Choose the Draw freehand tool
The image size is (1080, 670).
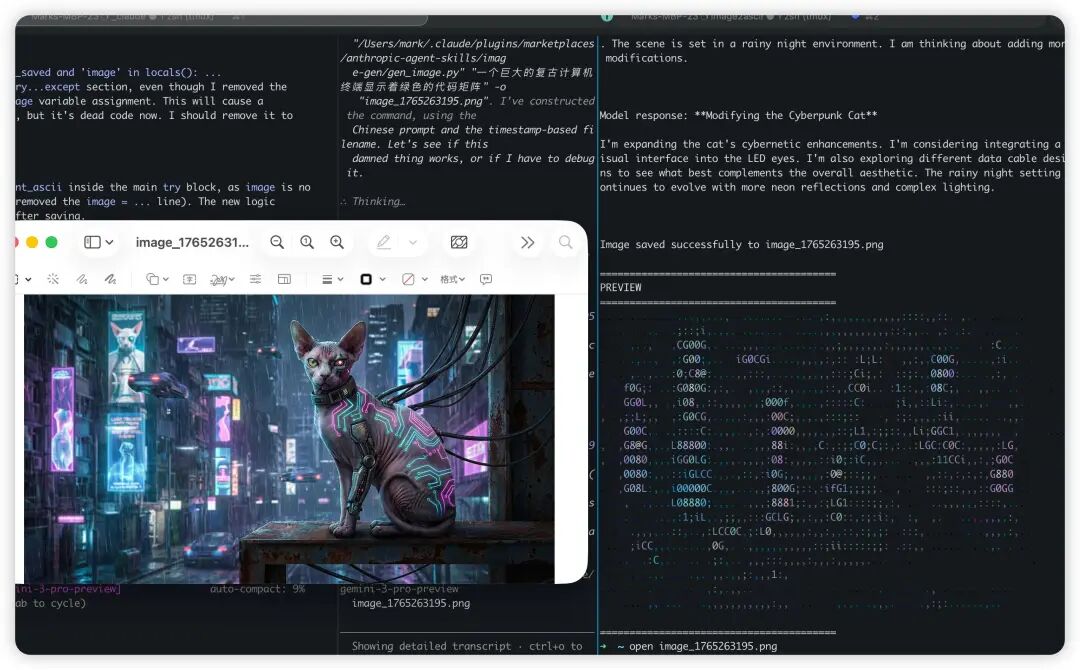[110, 279]
